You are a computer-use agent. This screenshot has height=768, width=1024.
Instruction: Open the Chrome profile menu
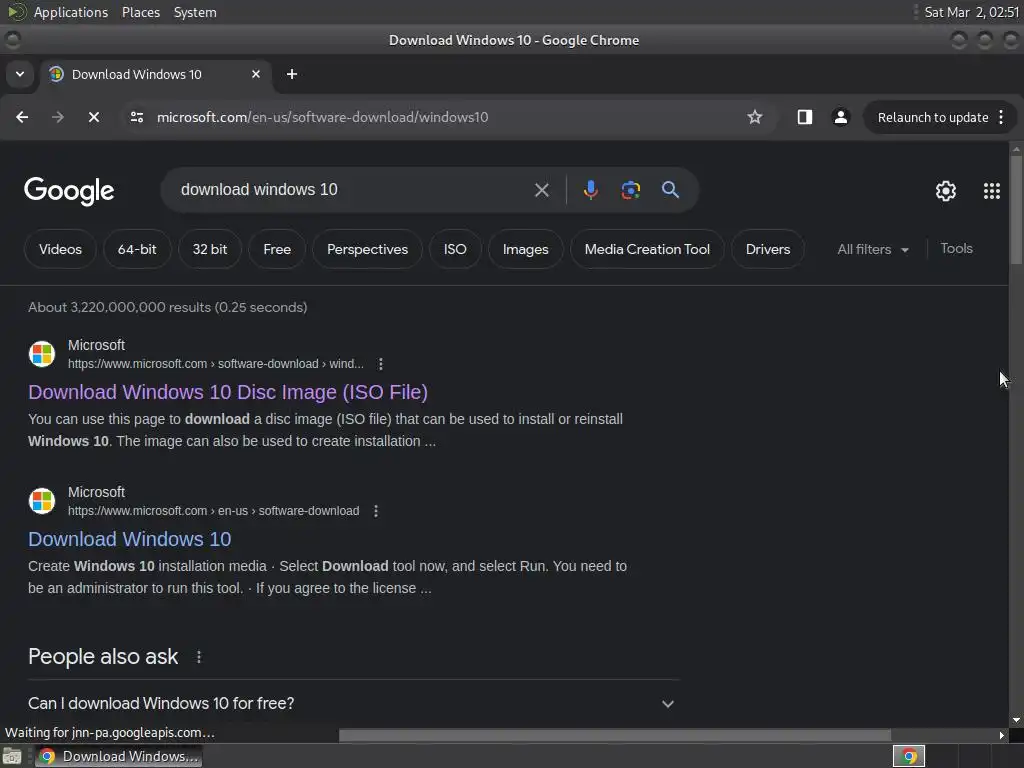pos(841,117)
